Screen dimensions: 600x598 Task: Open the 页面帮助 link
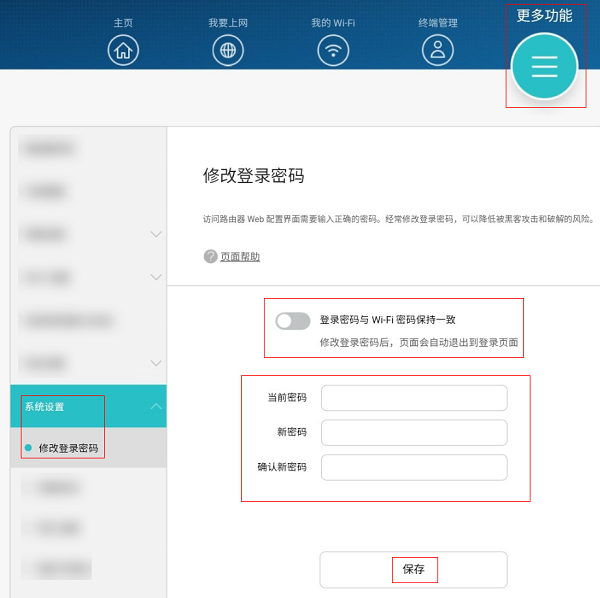pos(240,257)
